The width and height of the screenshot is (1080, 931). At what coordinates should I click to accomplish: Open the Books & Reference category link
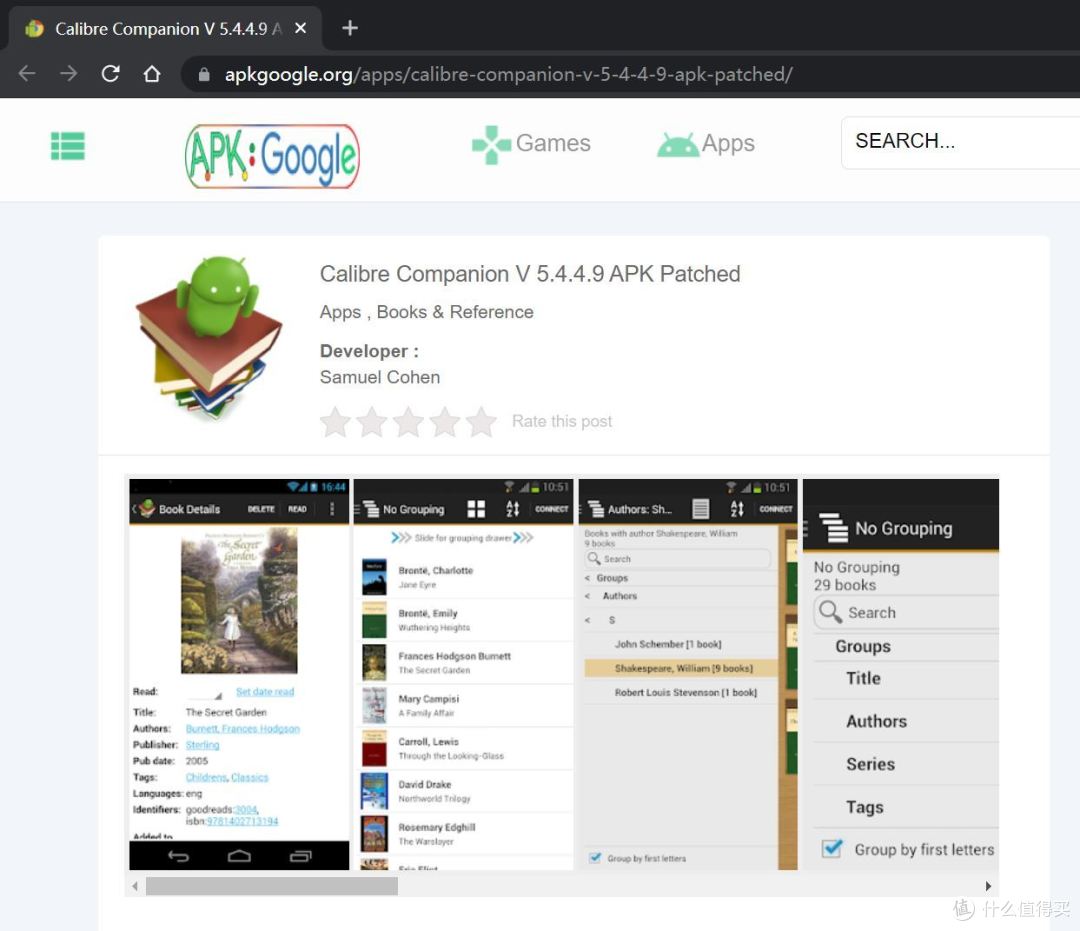click(455, 312)
